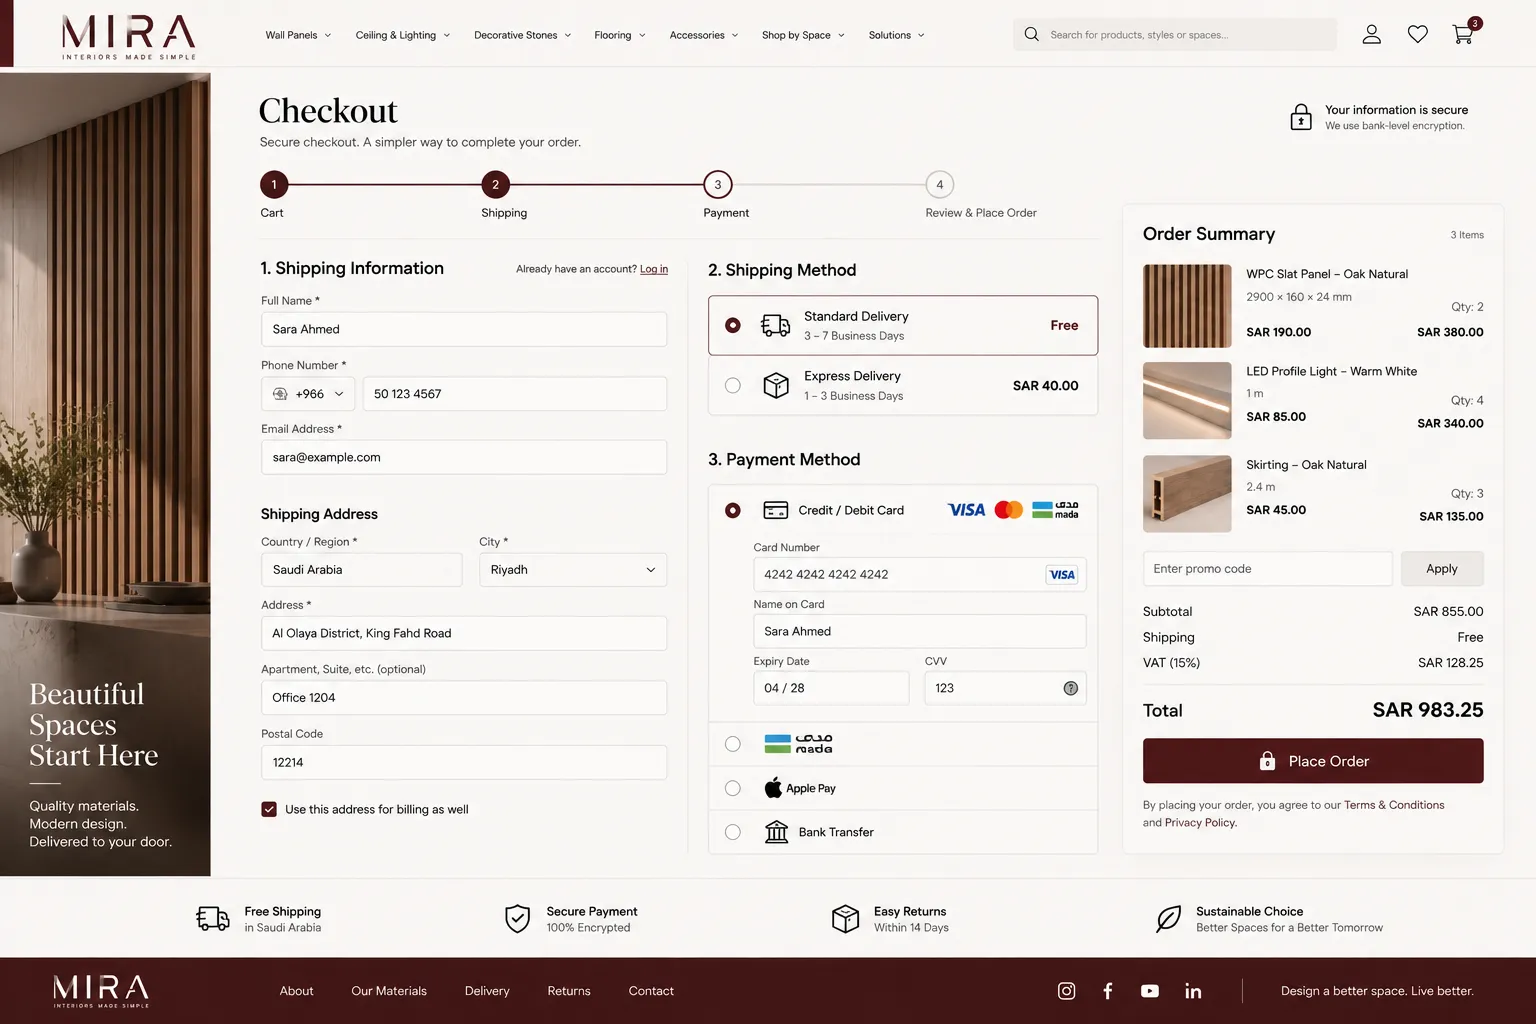Click the Easy Returns box icon
Image resolution: width=1536 pixels, height=1024 pixels.
846,919
